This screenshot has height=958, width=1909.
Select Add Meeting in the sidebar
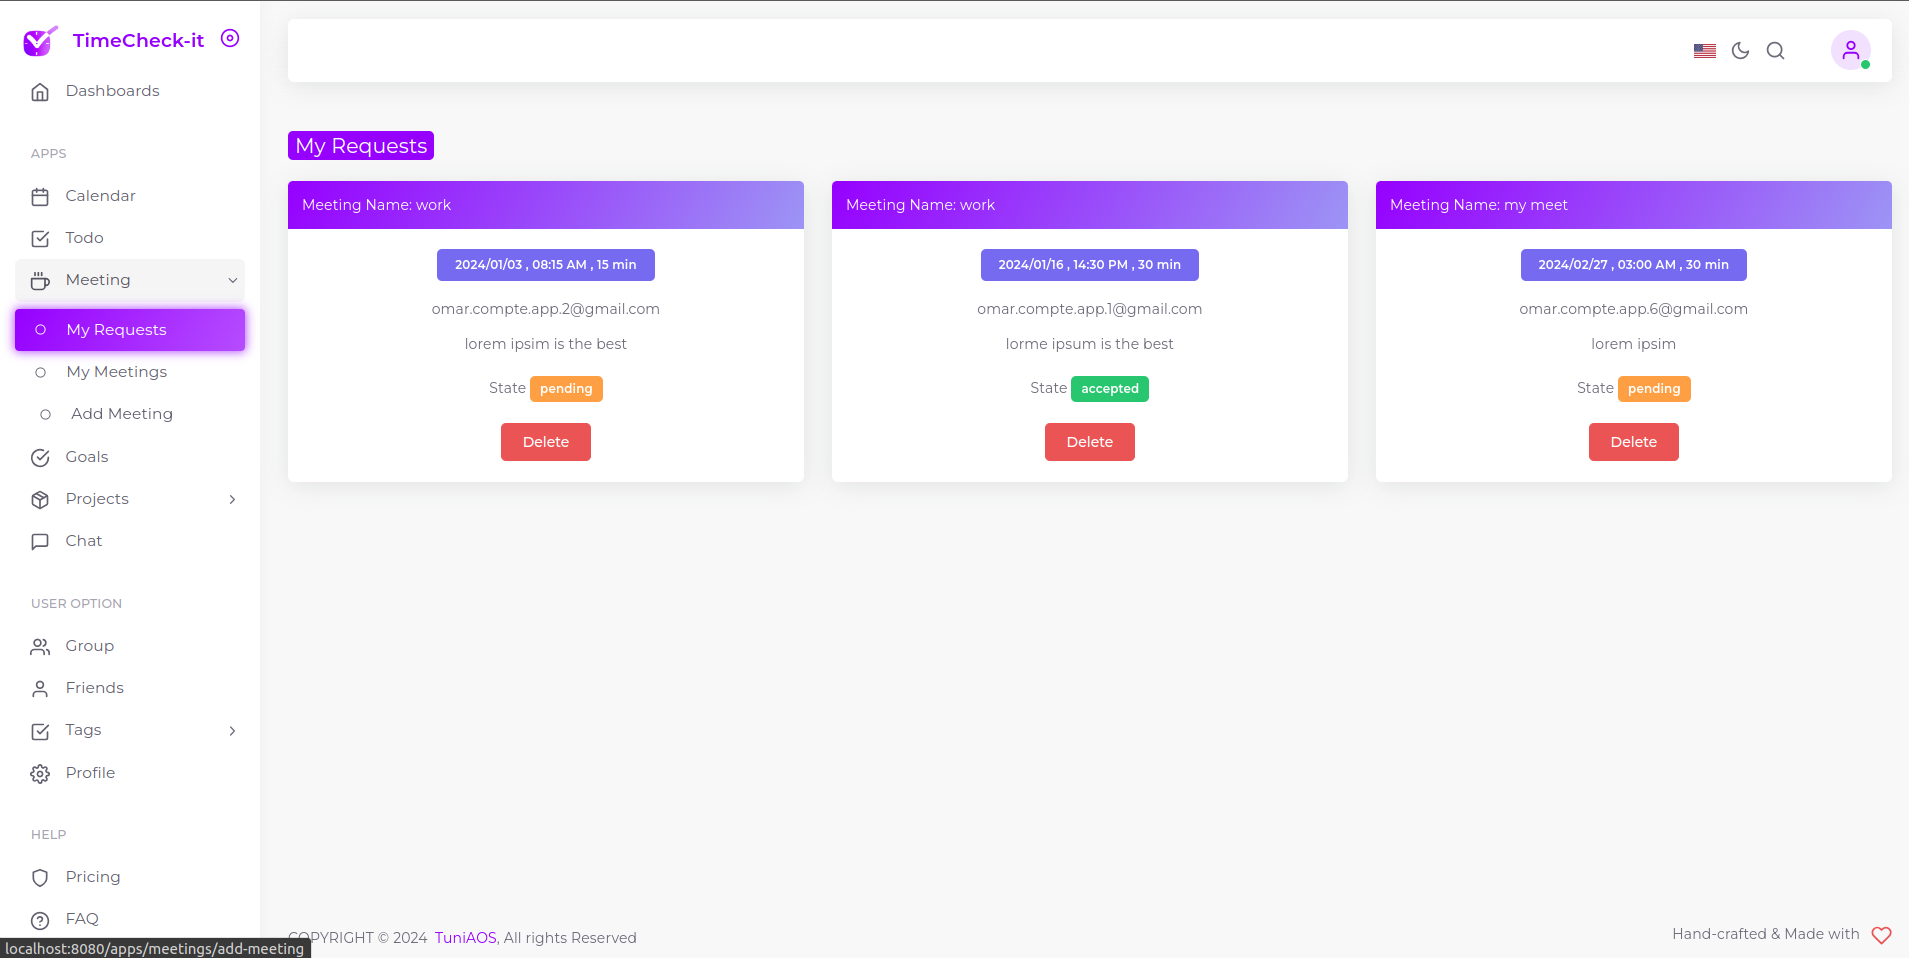[120, 413]
